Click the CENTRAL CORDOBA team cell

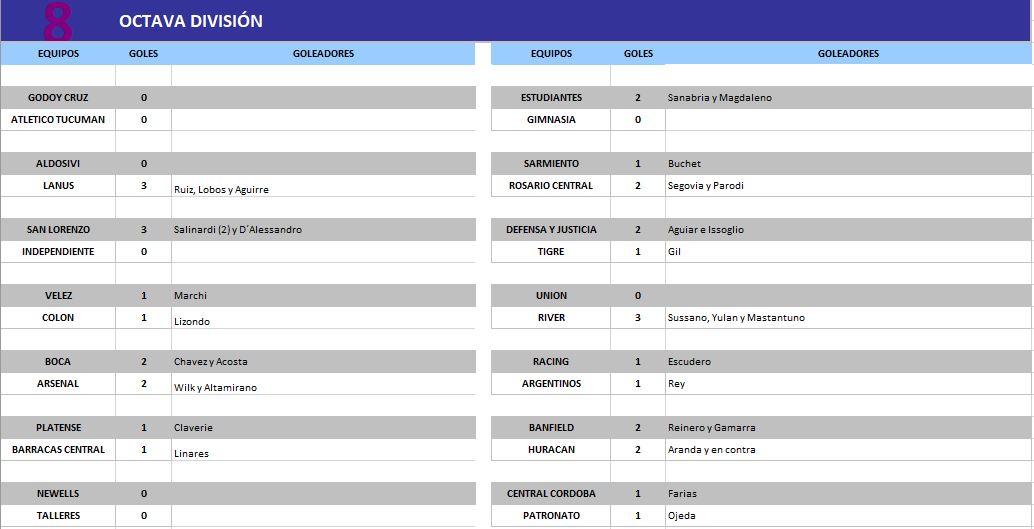[551, 493]
